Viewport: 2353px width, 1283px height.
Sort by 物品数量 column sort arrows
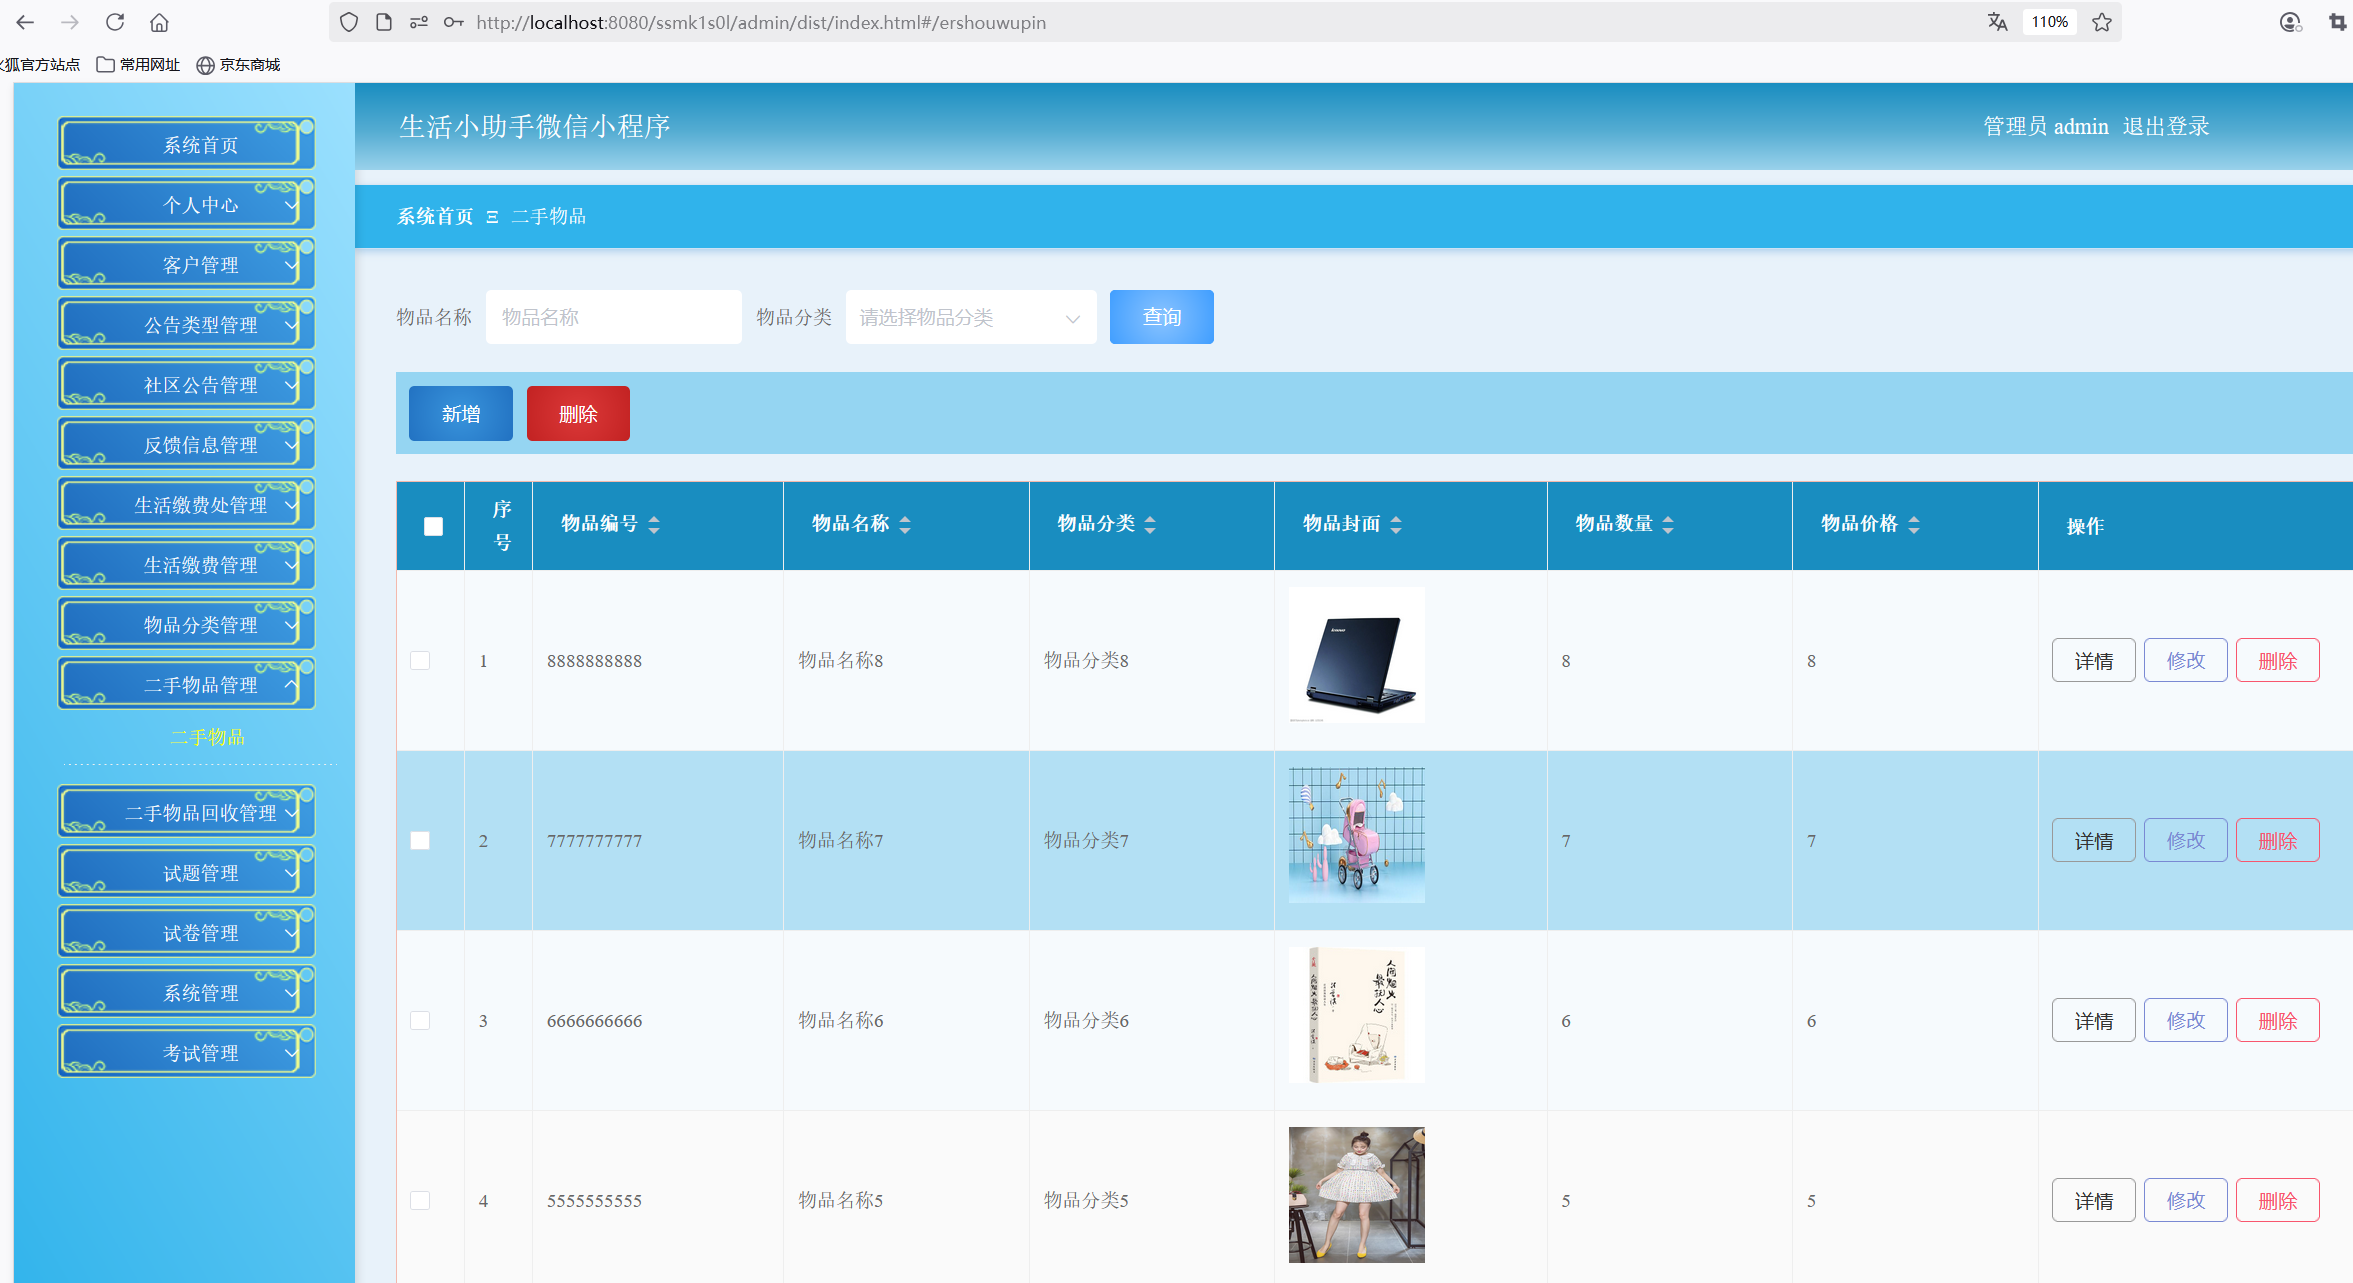(1668, 524)
